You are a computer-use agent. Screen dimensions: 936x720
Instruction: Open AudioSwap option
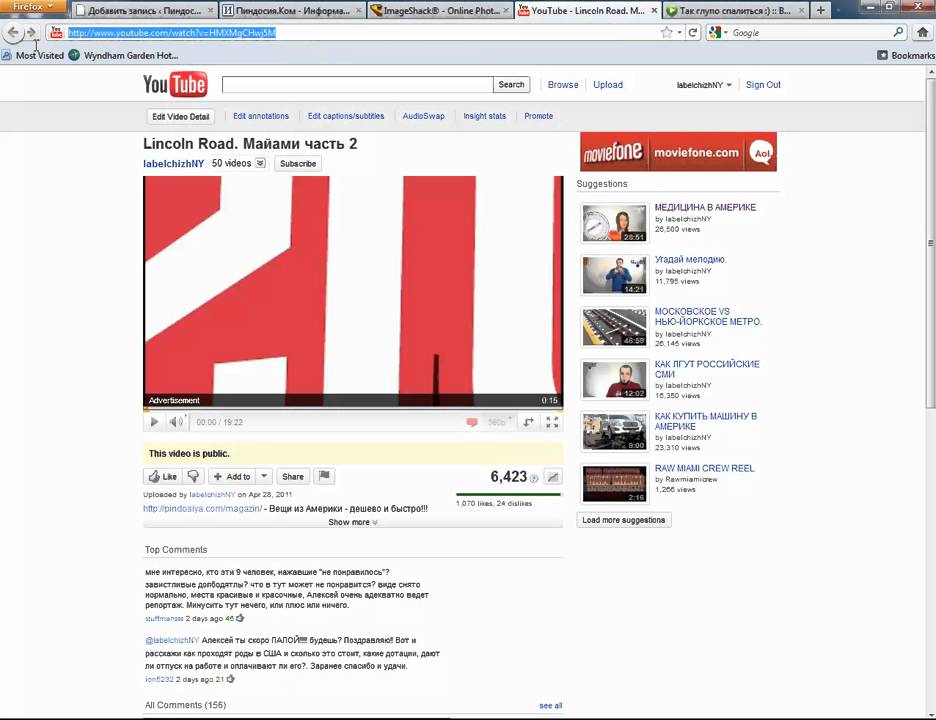point(423,116)
